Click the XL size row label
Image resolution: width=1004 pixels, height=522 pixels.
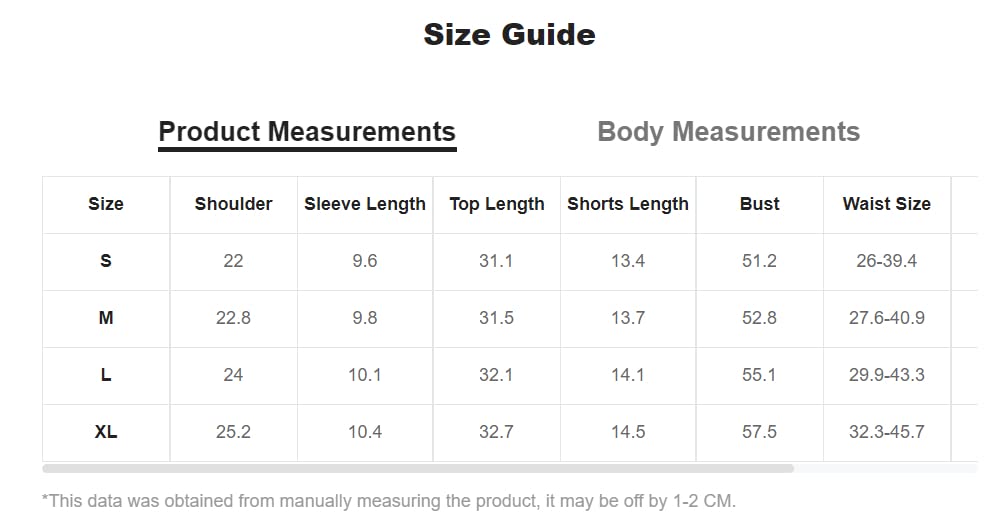[x=106, y=432]
